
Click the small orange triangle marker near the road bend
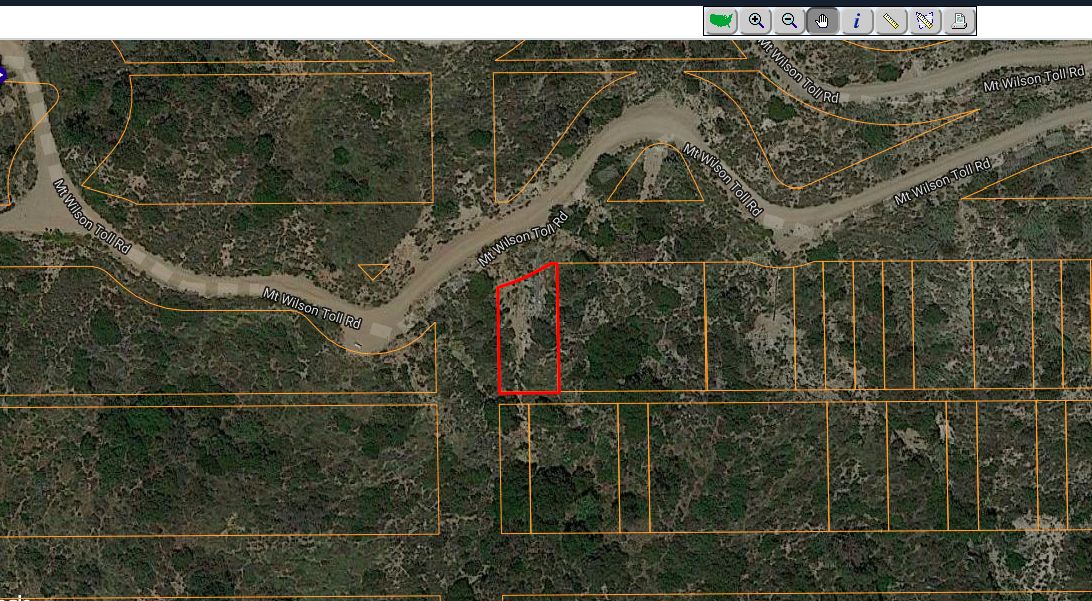point(372,268)
